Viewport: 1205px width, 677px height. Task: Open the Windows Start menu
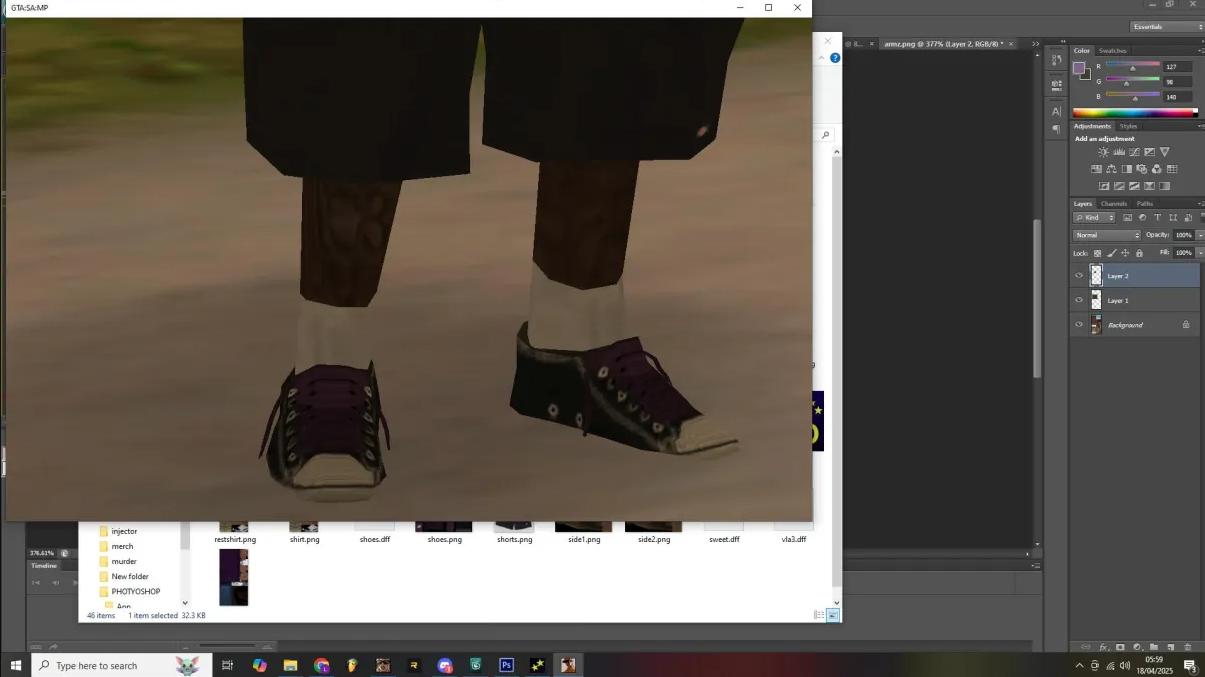[x=16, y=665]
